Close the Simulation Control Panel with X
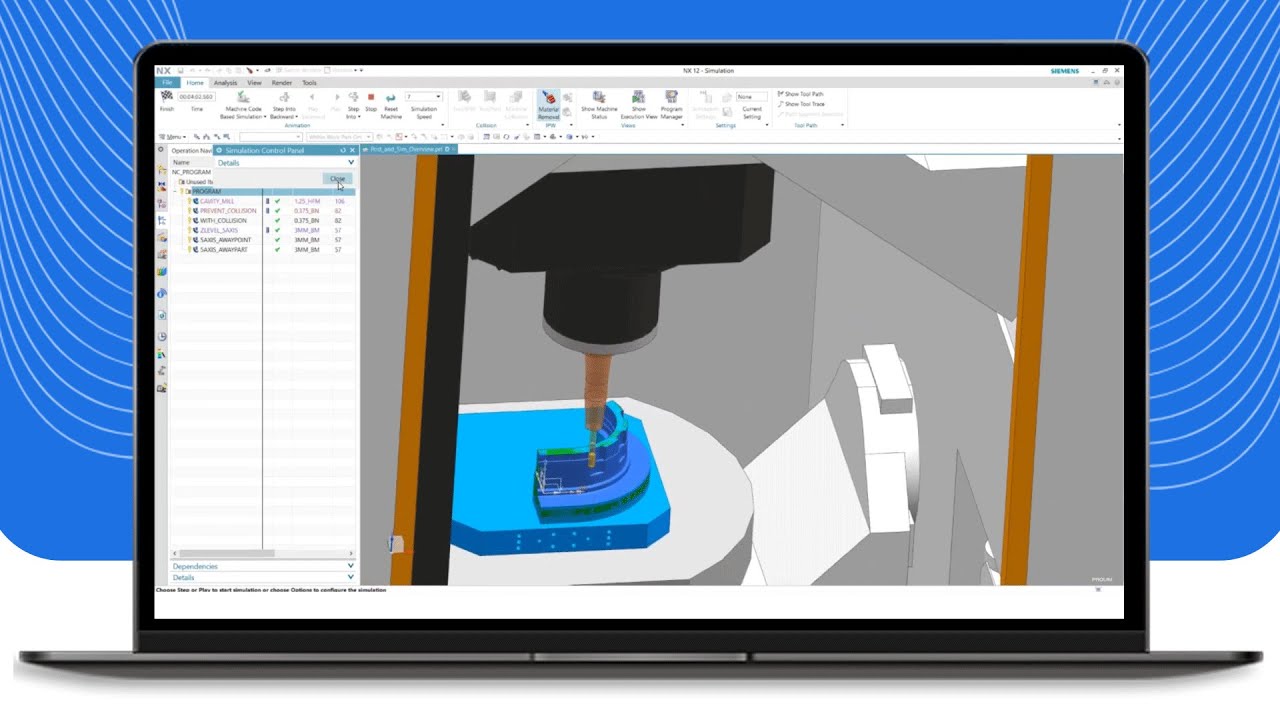The height and width of the screenshot is (720, 1280). [x=352, y=150]
